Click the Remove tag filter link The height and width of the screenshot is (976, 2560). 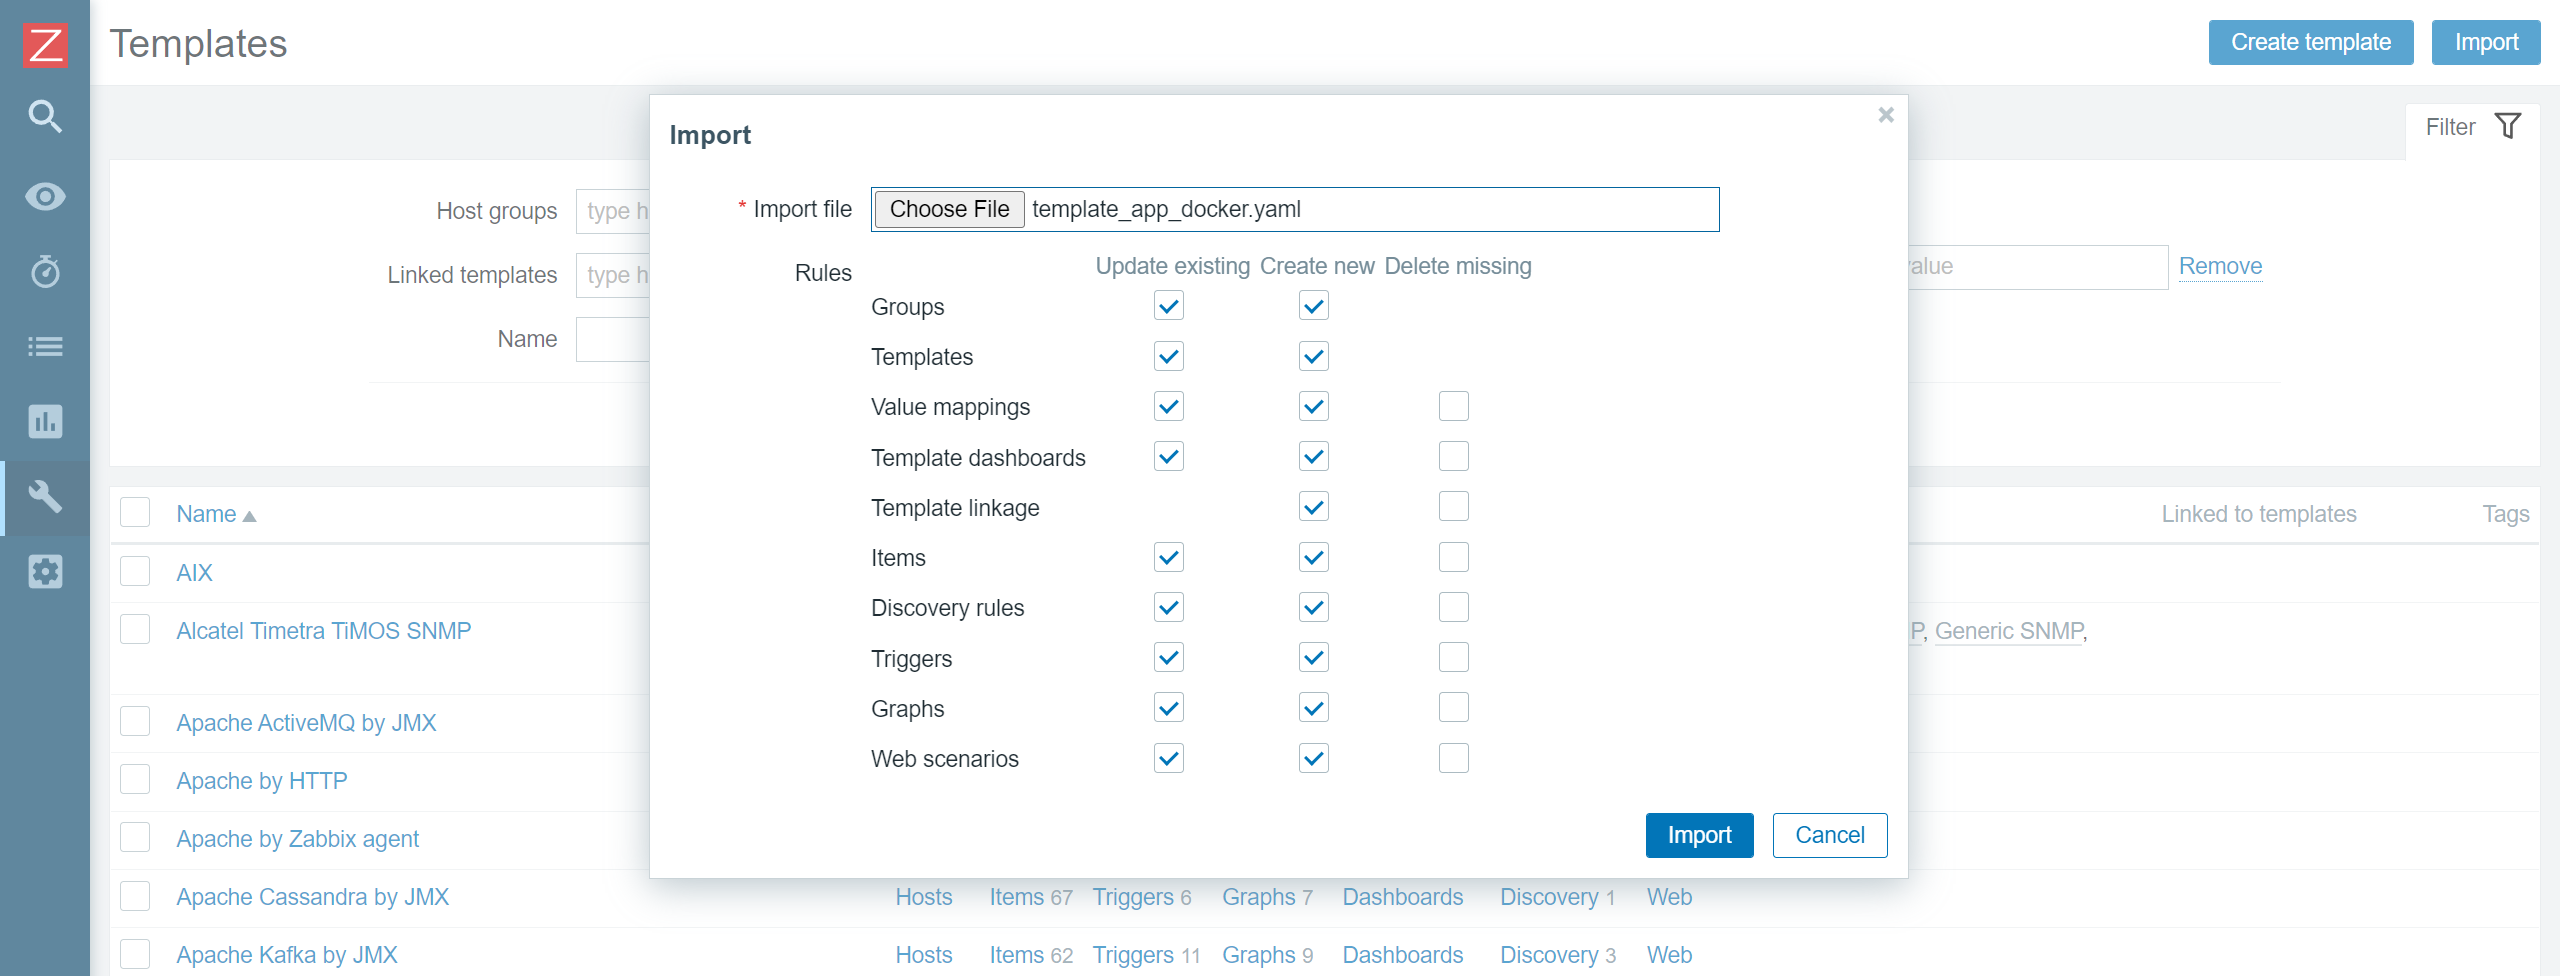pos(2220,266)
